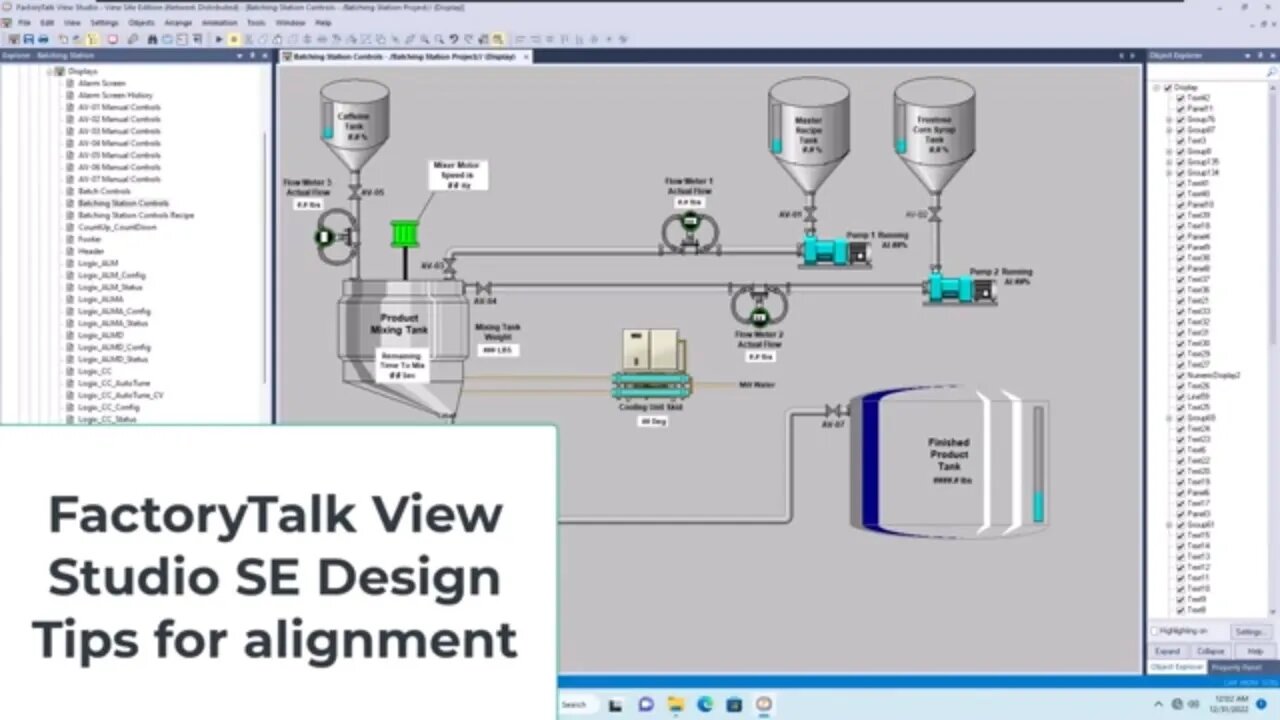Screen dimensions: 1280x720
Task: Click the yellow Edit Display stop icon
Action: pyautogui.click(x=233, y=39)
